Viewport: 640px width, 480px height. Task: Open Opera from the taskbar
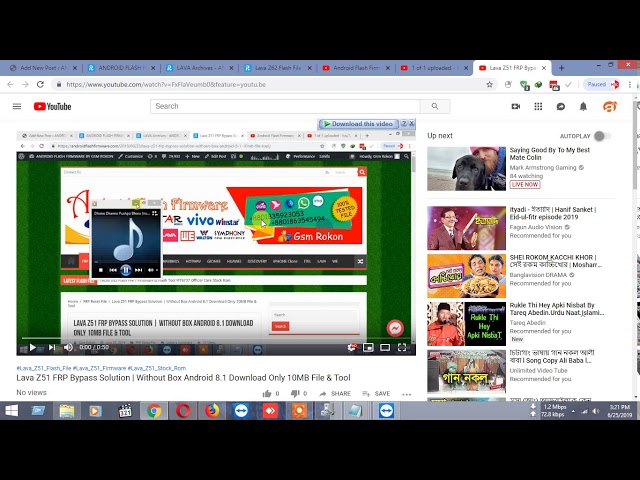pos(182,411)
